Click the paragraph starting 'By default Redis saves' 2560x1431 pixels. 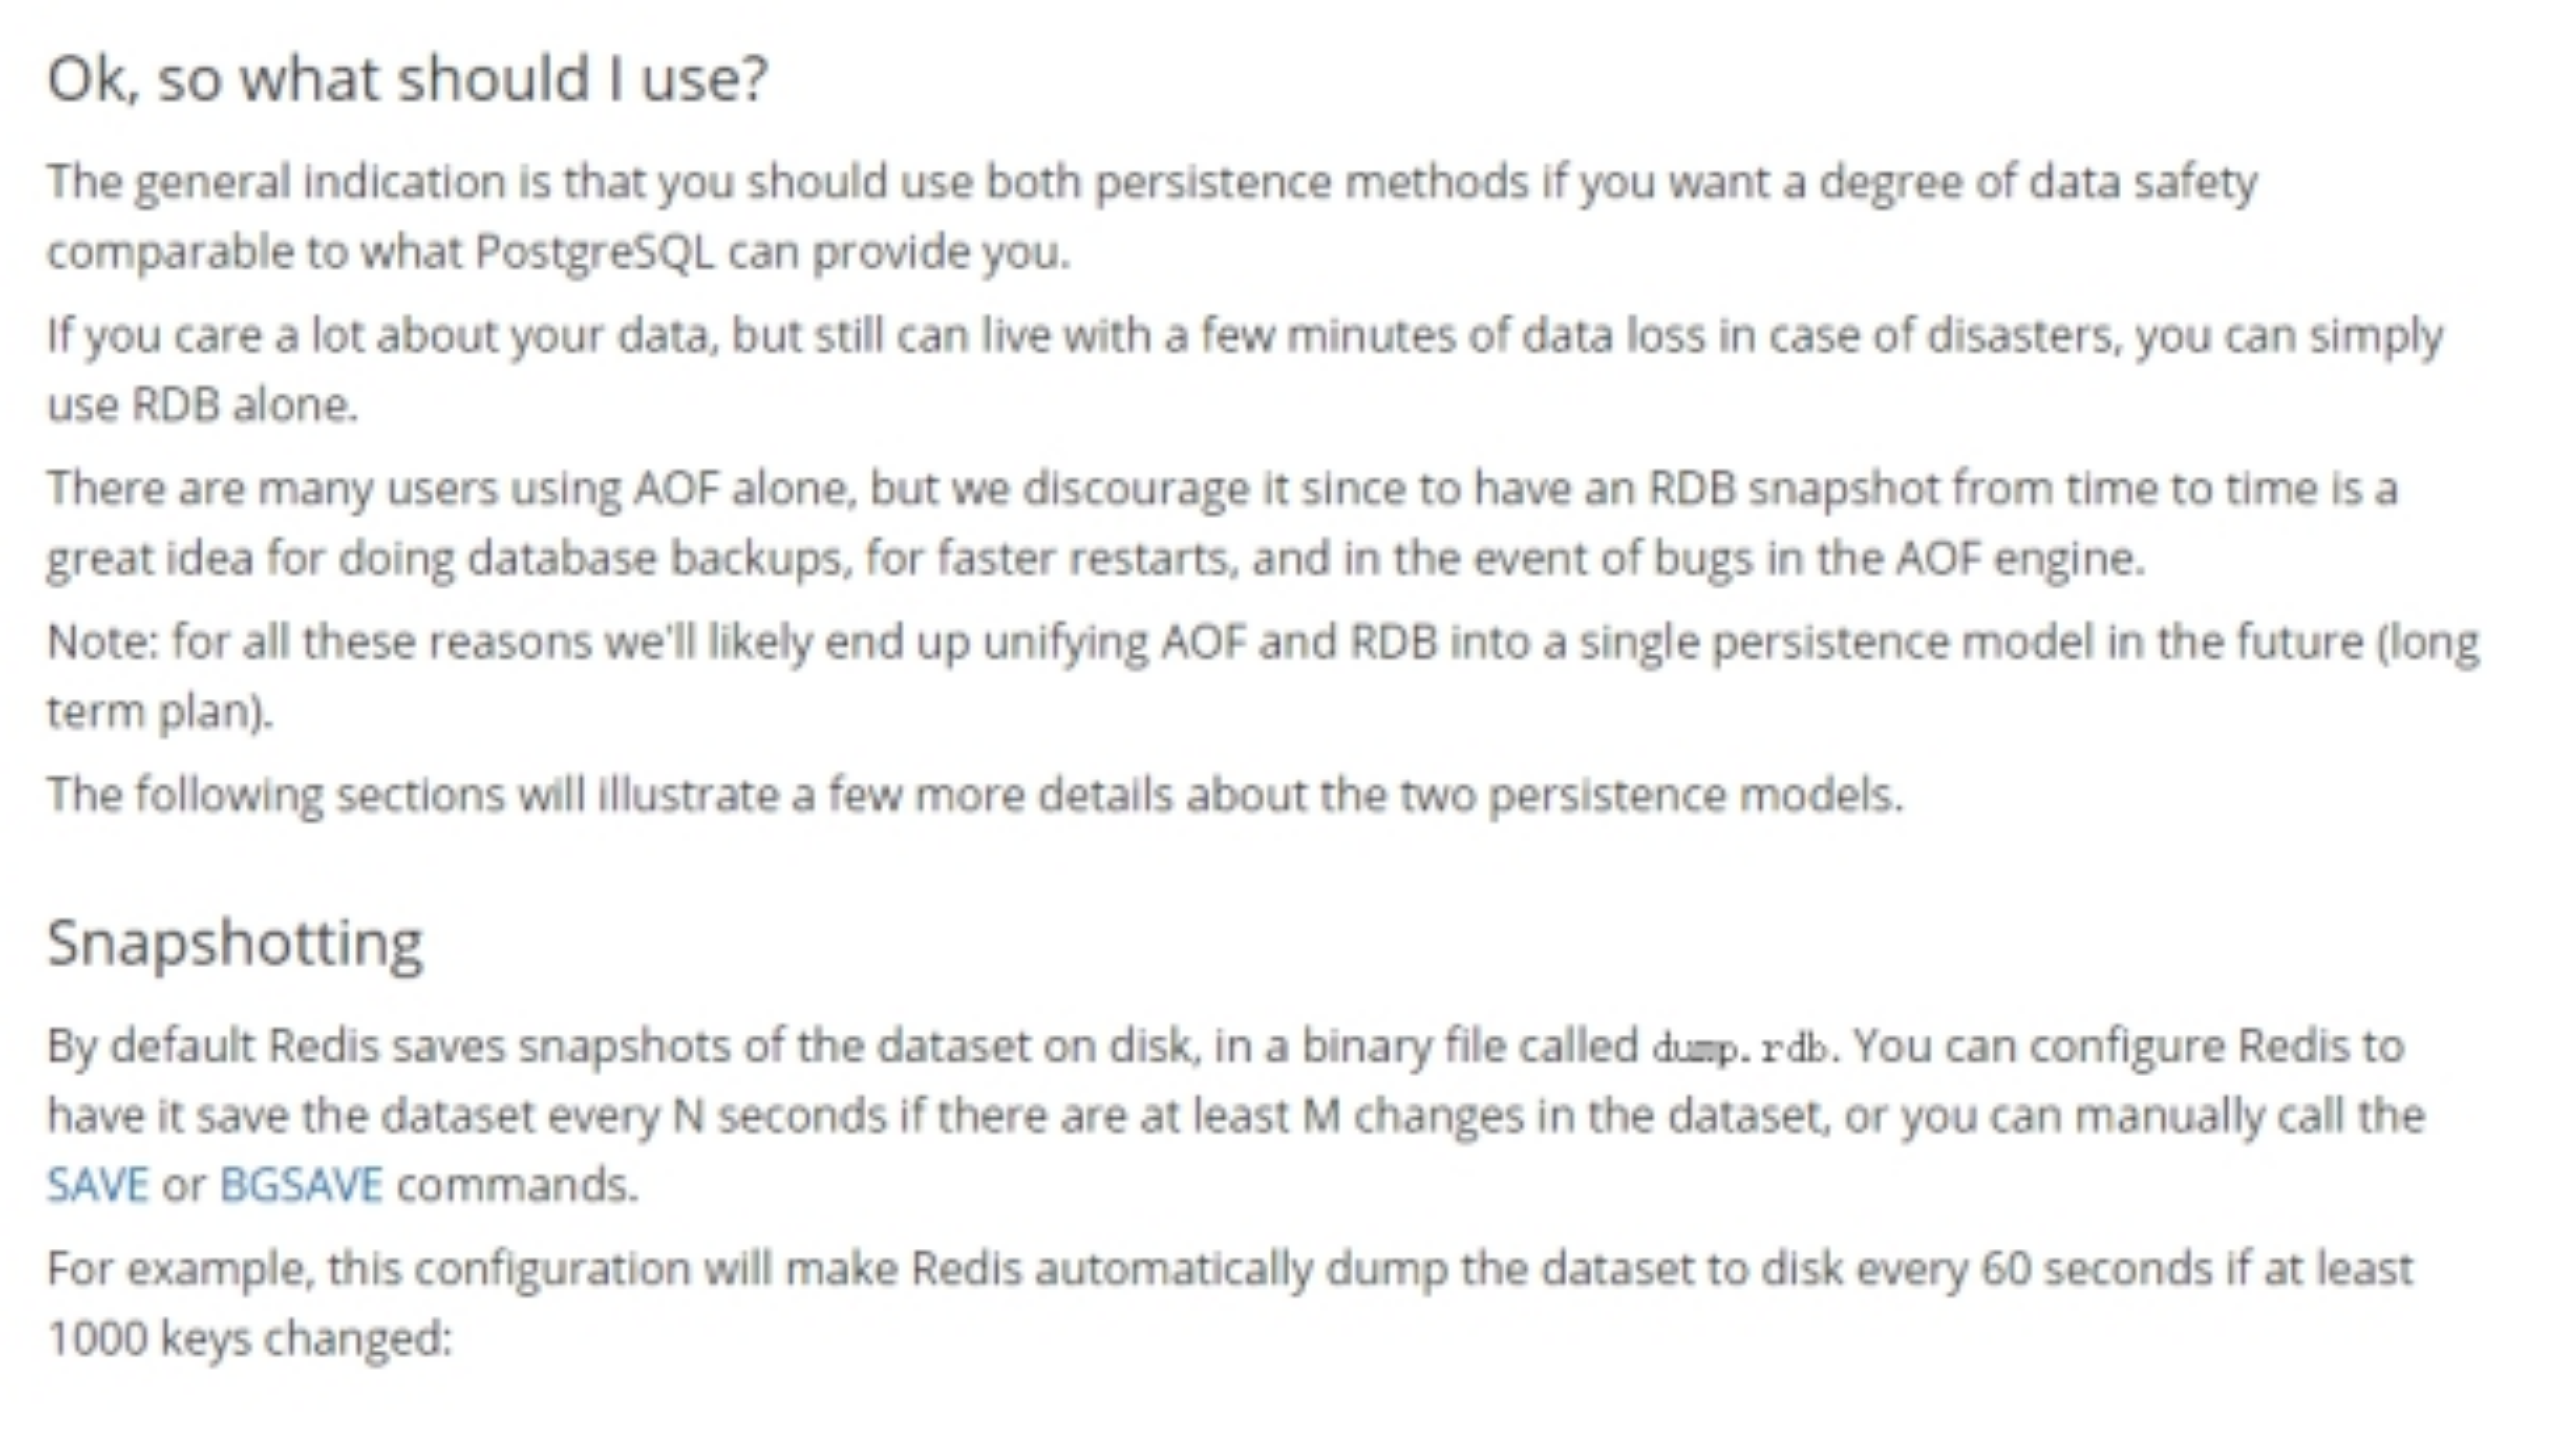coord(1236,1115)
